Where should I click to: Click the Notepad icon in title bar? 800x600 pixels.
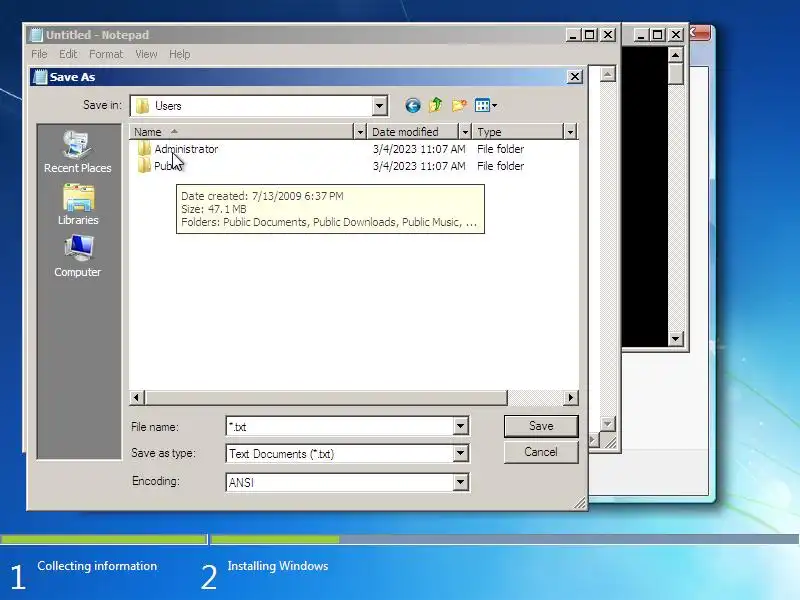[36, 35]
